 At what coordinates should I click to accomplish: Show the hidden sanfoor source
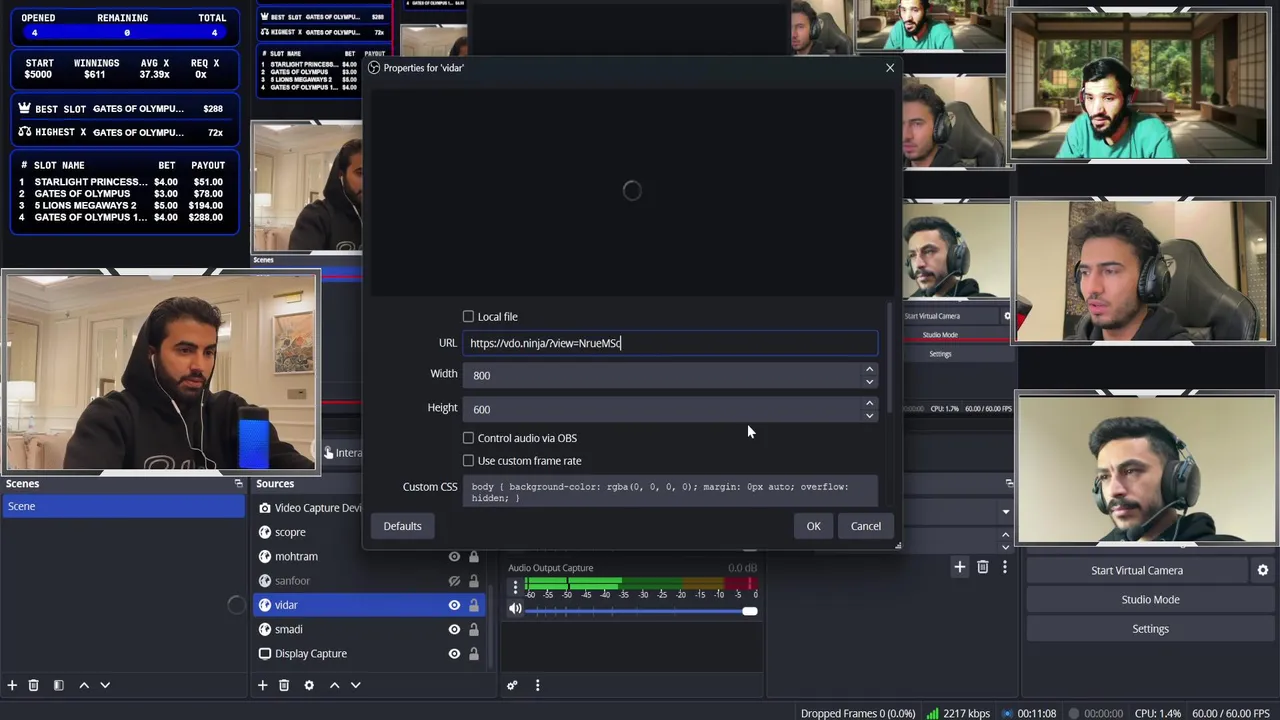point(454,581)
